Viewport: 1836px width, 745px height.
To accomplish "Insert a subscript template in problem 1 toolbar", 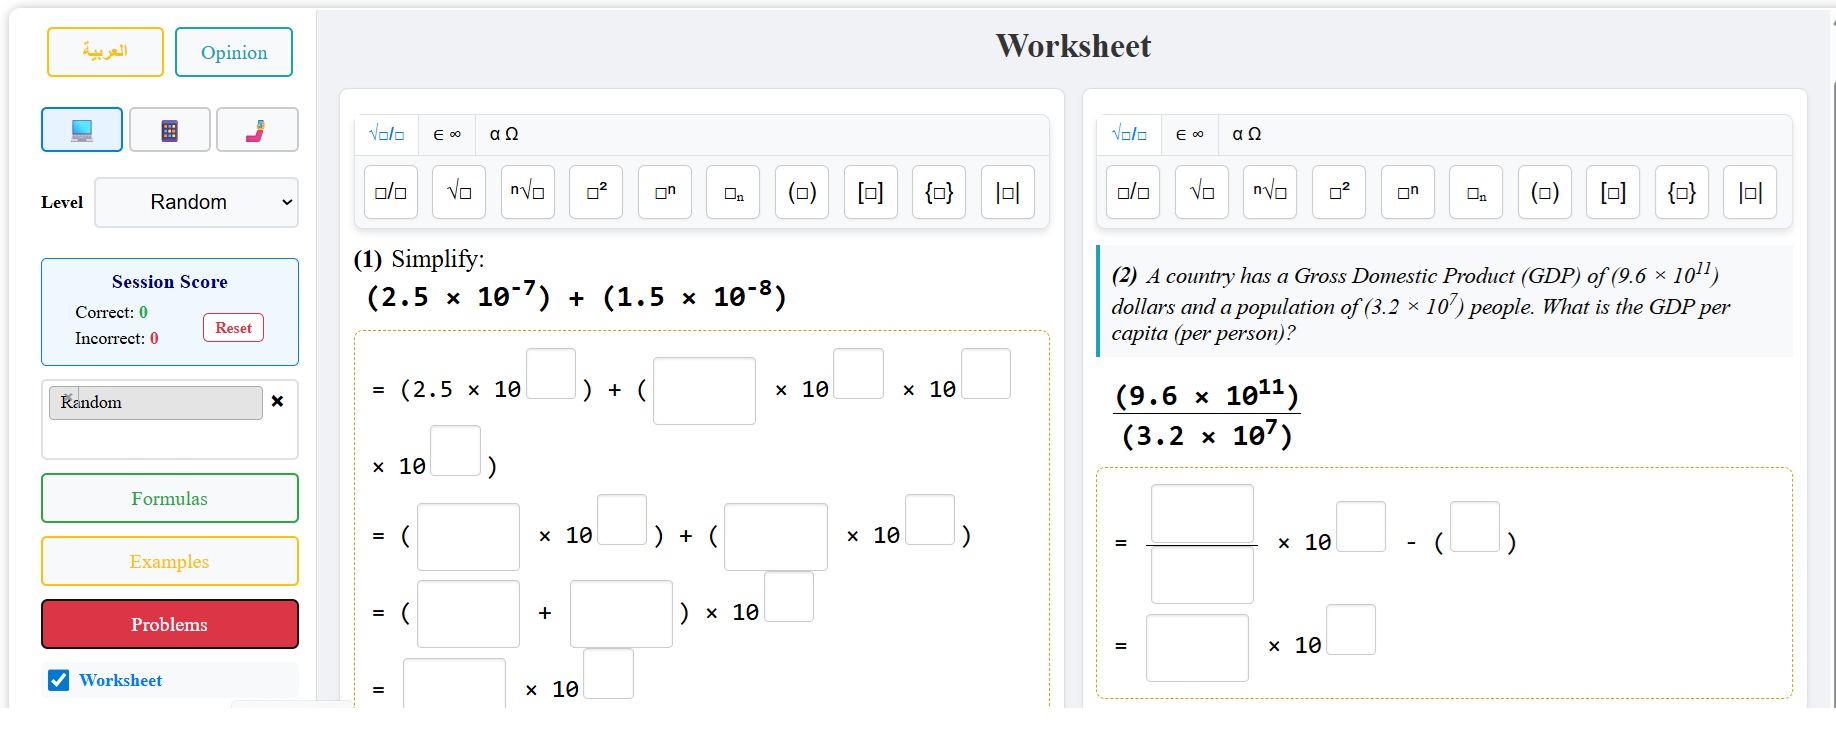I will 733,192.
